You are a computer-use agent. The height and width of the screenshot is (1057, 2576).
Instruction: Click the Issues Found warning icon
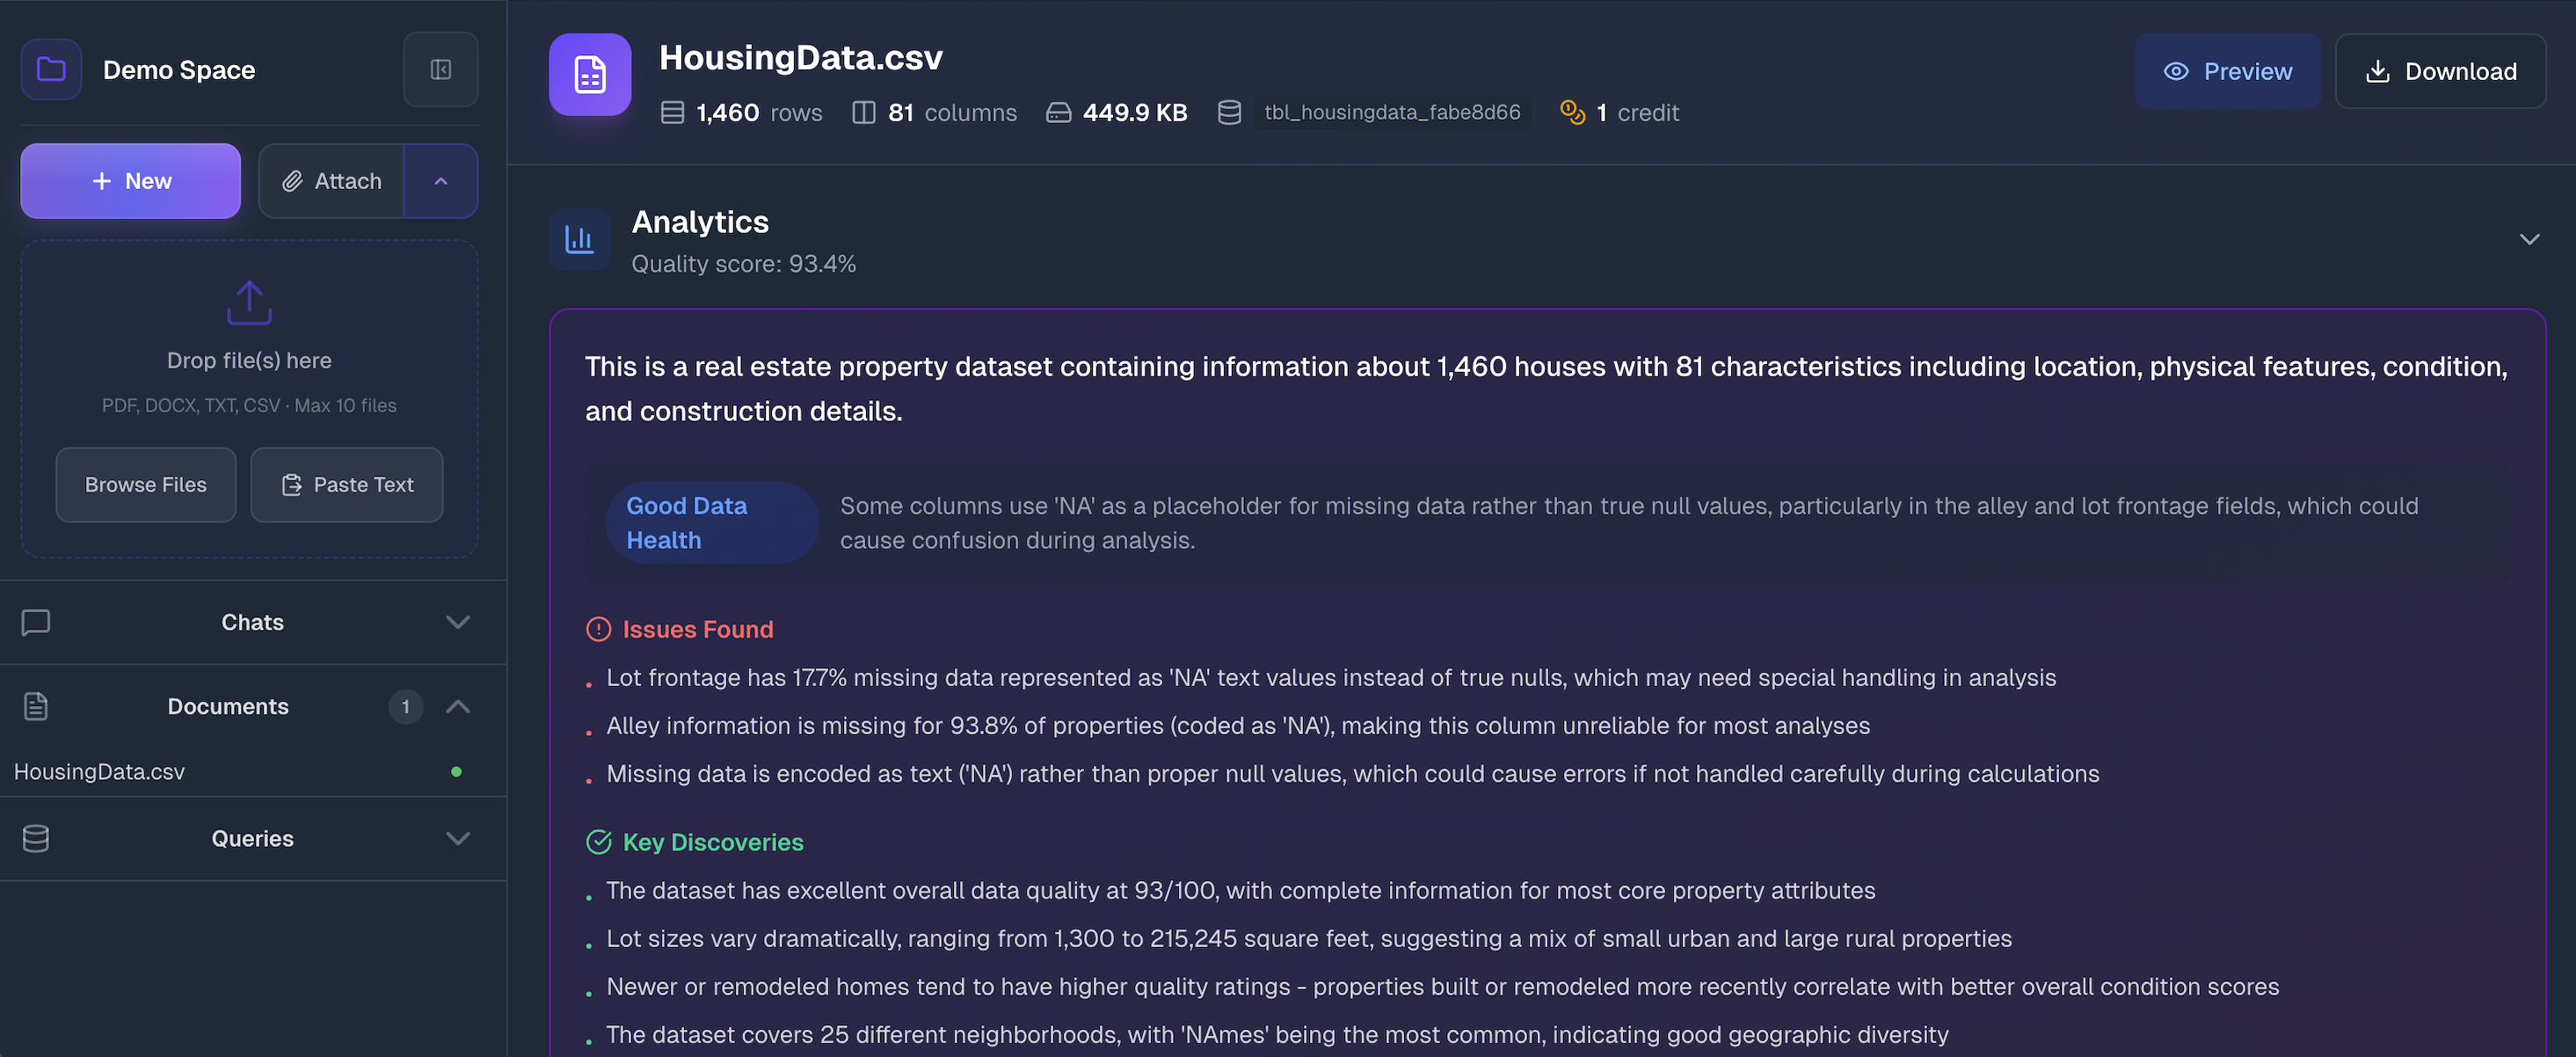point(598,629)
